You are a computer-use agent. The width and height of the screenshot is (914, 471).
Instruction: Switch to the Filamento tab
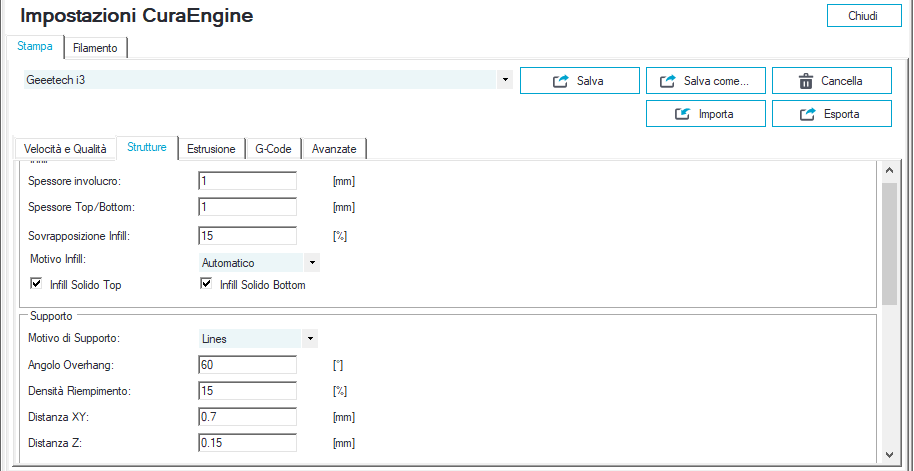pos(95,48)
